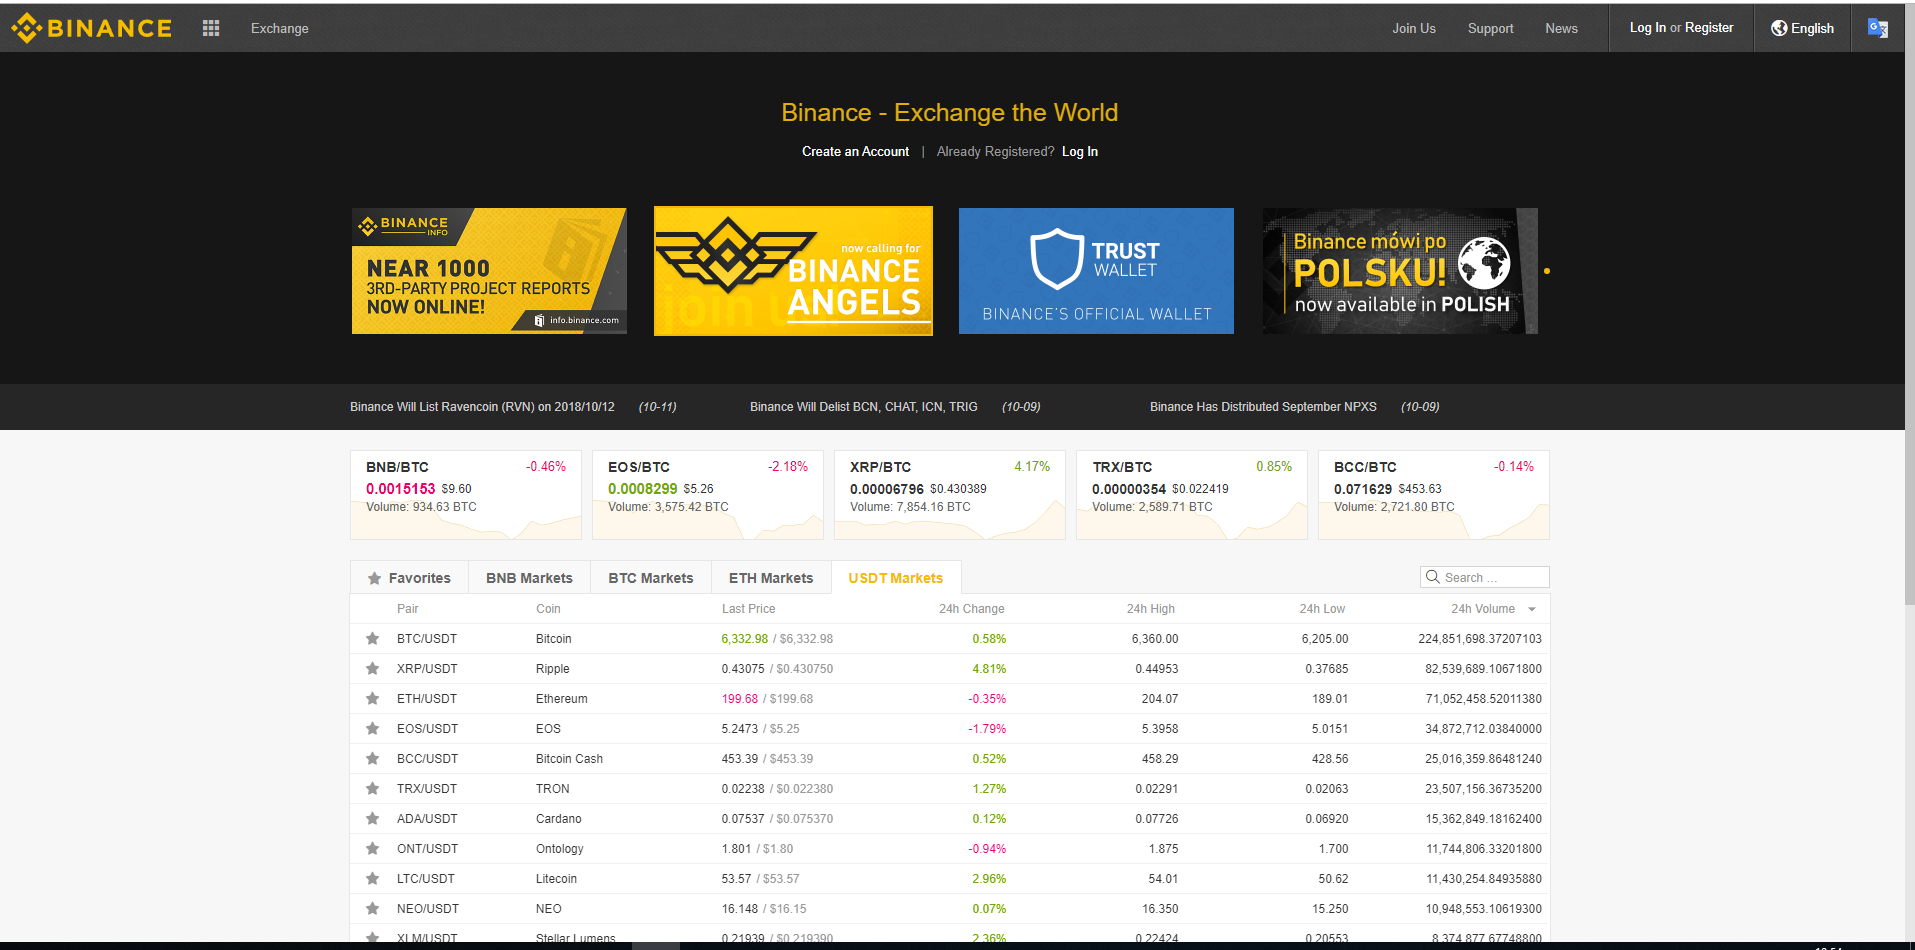Sort table by 24h High header
This screenshot has width=1915, height=950.
(1150, 609)
